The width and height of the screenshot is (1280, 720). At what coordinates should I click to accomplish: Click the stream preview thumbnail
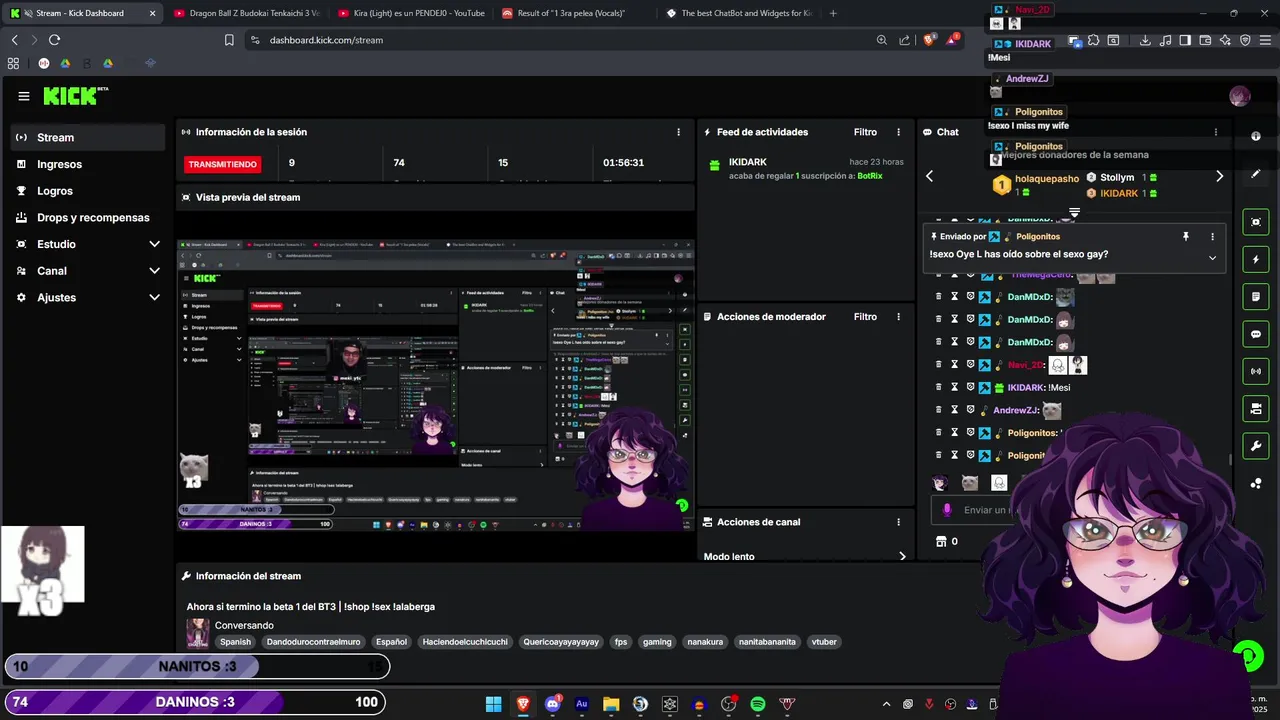pyautogui.click(x=435, y=385)
